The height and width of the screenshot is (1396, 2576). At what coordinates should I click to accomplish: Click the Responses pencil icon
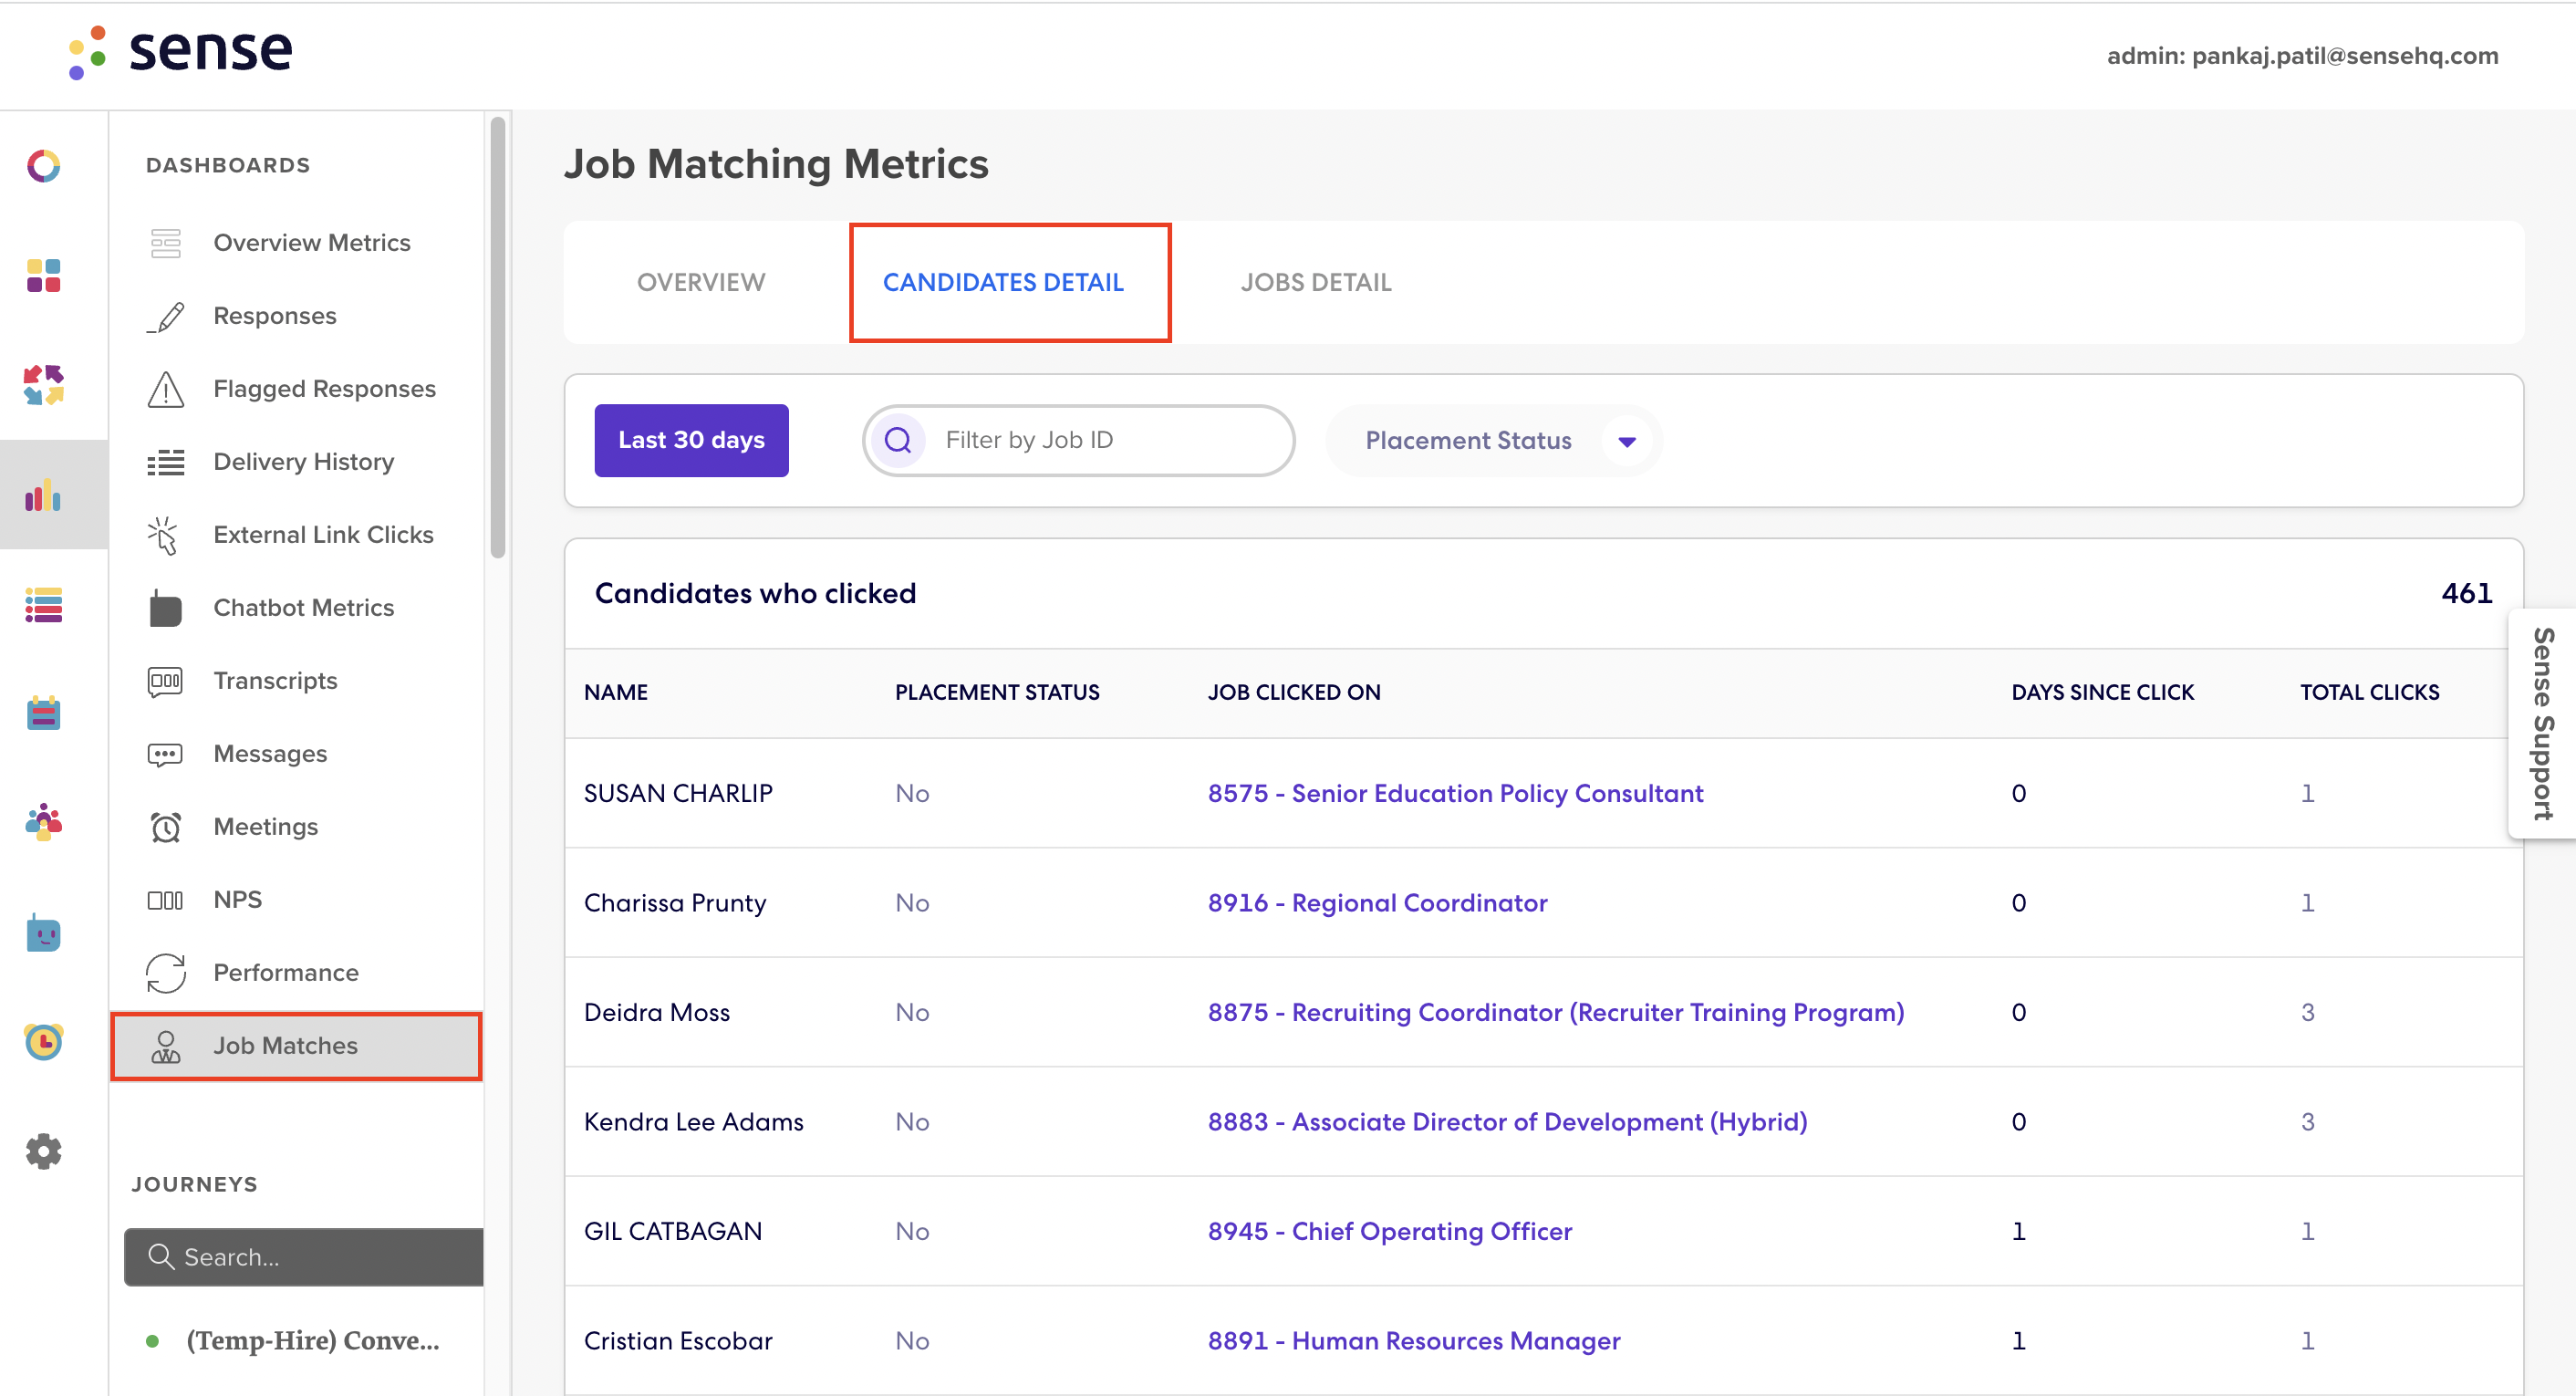click(166, 316)
